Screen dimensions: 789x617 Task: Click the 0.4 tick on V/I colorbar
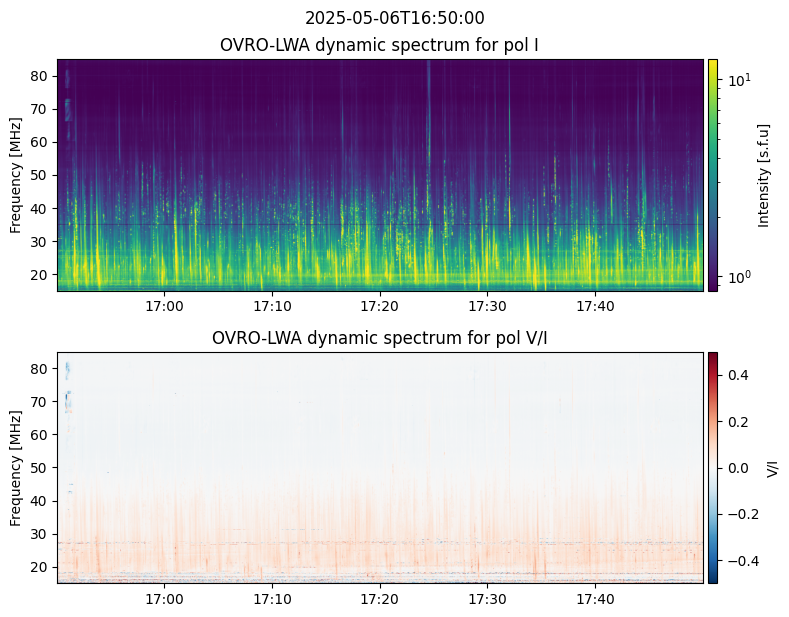click(x=737, y=375)
